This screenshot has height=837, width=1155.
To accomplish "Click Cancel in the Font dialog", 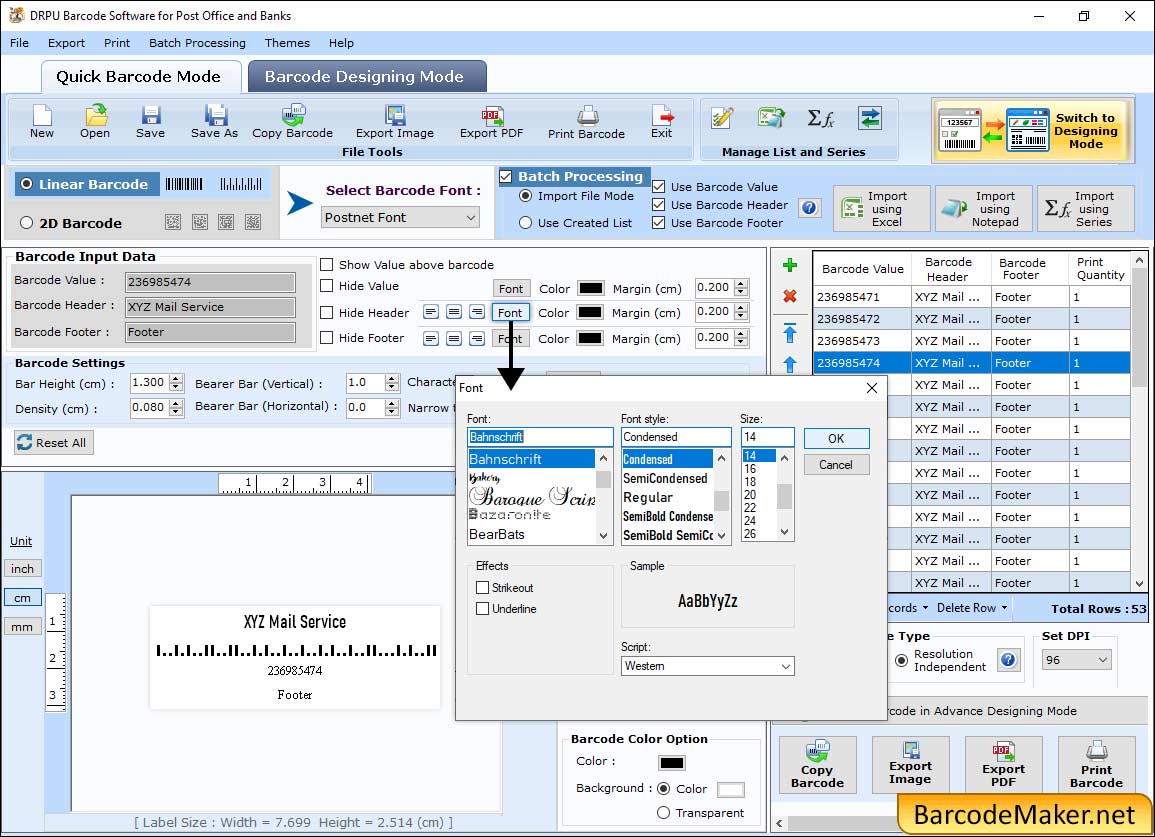I will click(x=836, y=465).
